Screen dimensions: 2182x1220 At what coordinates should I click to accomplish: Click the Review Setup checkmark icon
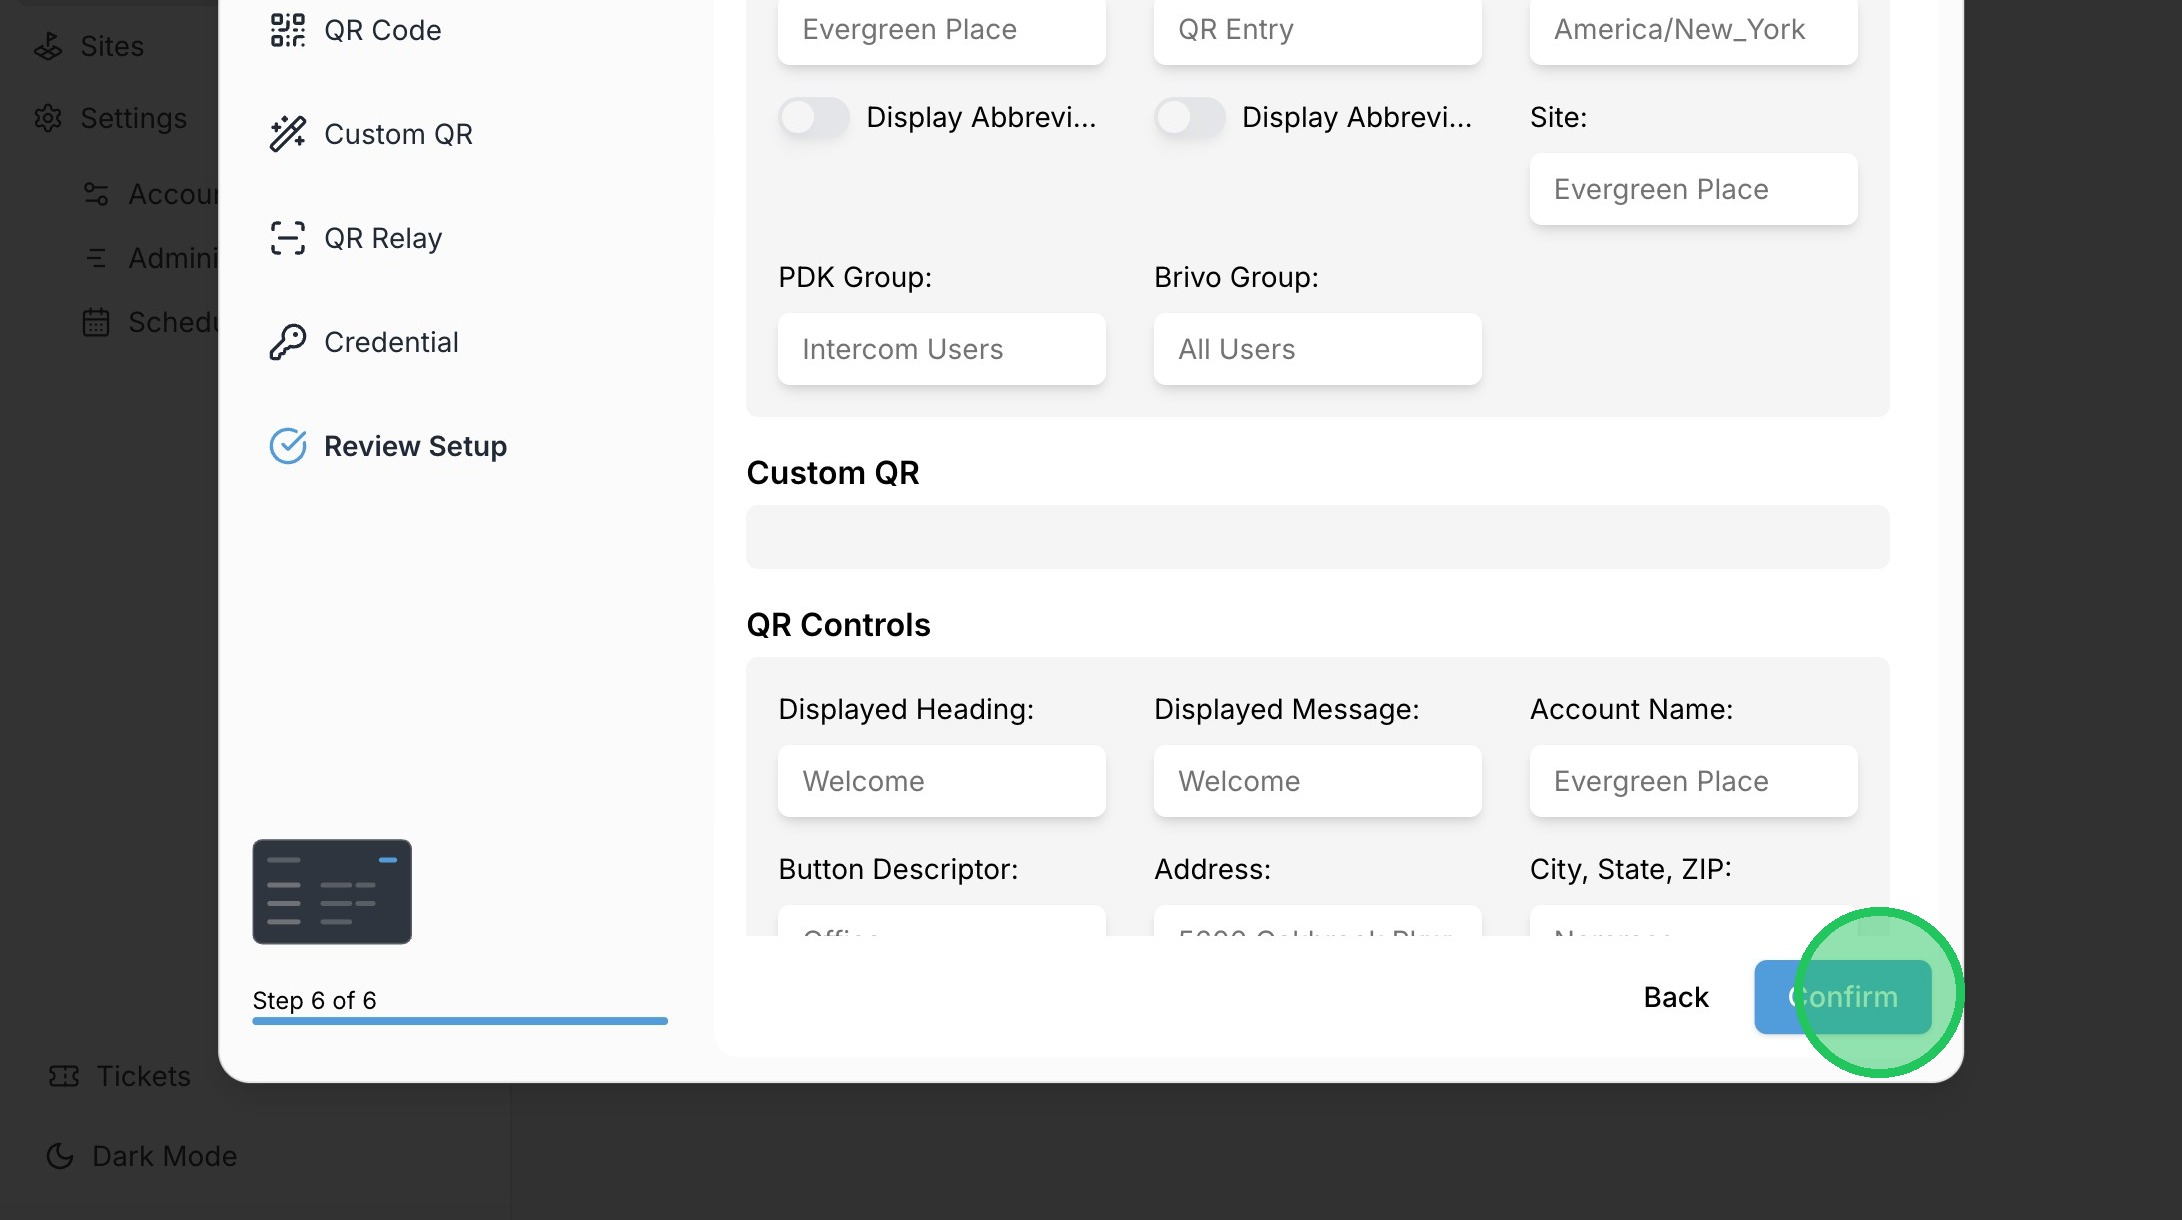click(x=287, y=446)
